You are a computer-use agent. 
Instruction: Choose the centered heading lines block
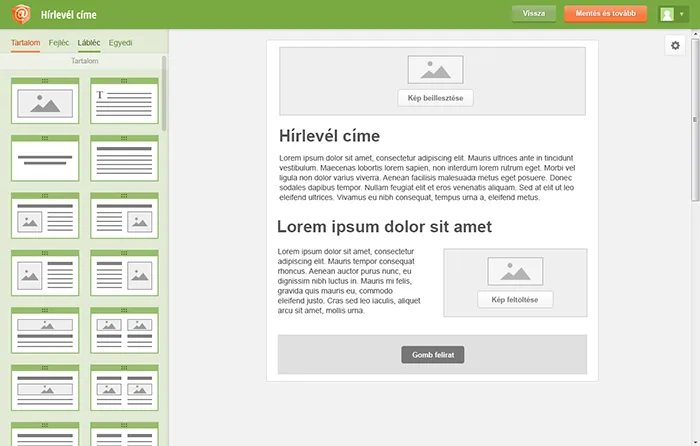[45, 158]
